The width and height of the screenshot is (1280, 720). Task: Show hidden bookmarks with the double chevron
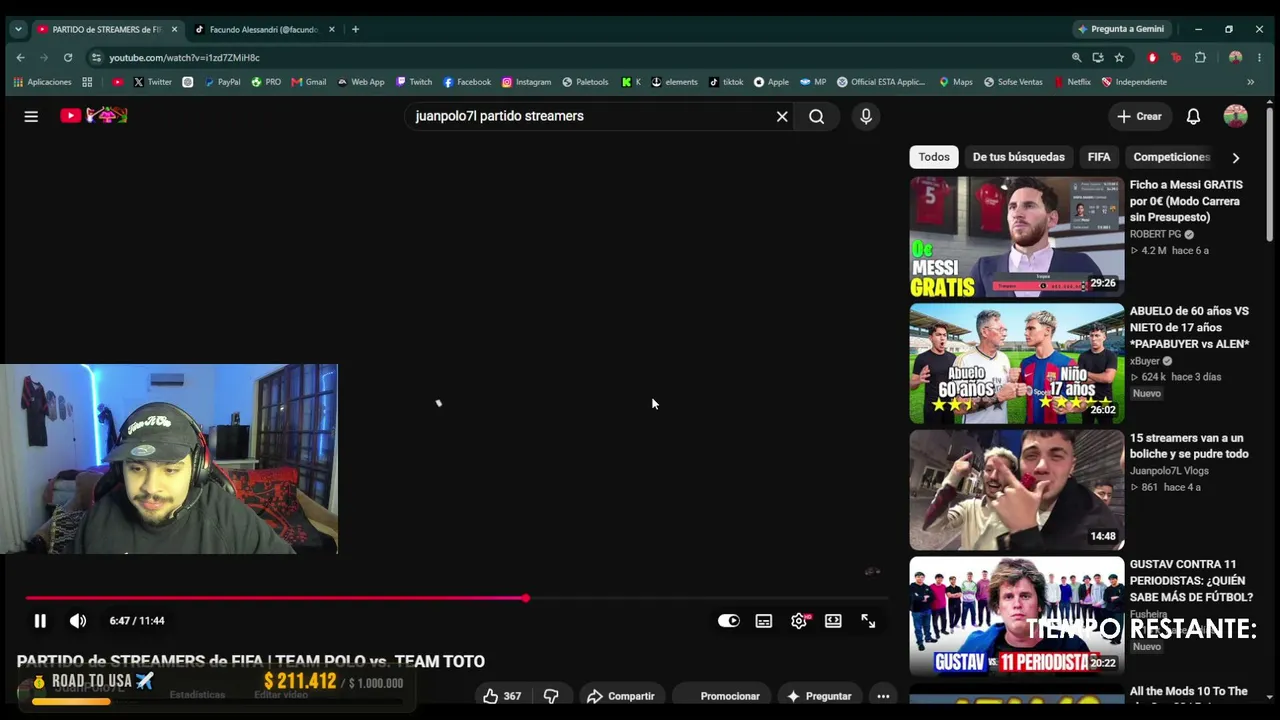pyautogui.click(x=1250, y=82)
